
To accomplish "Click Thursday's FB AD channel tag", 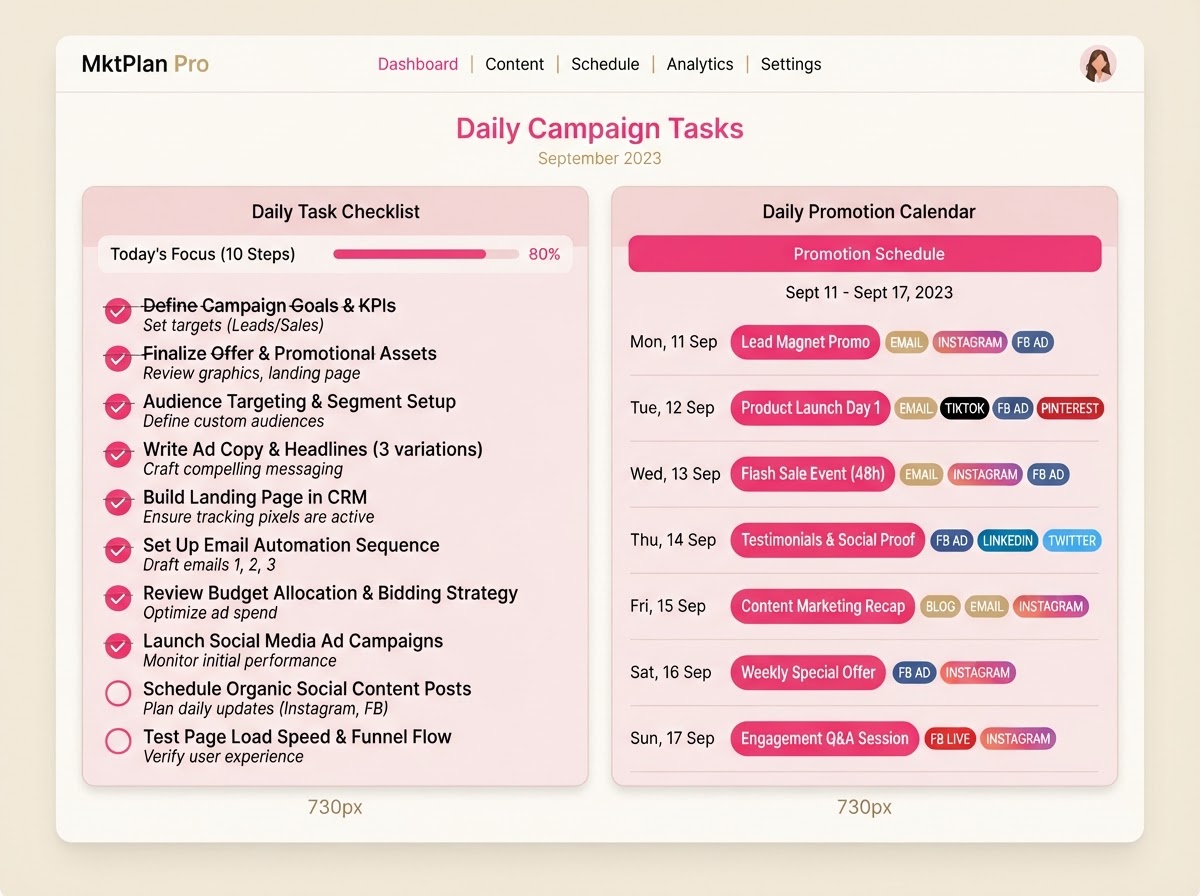I will coord(951,541).
